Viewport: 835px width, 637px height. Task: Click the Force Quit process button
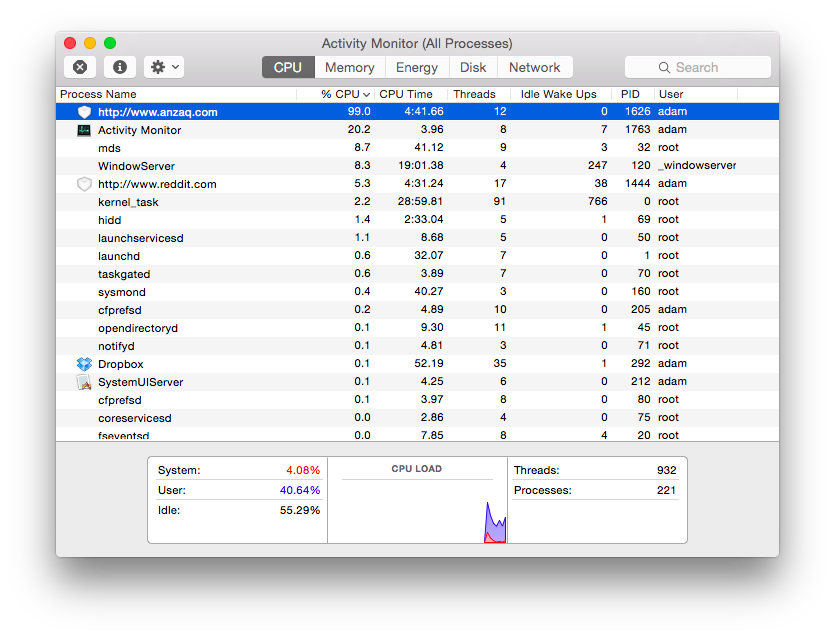[x=80, y=67]
